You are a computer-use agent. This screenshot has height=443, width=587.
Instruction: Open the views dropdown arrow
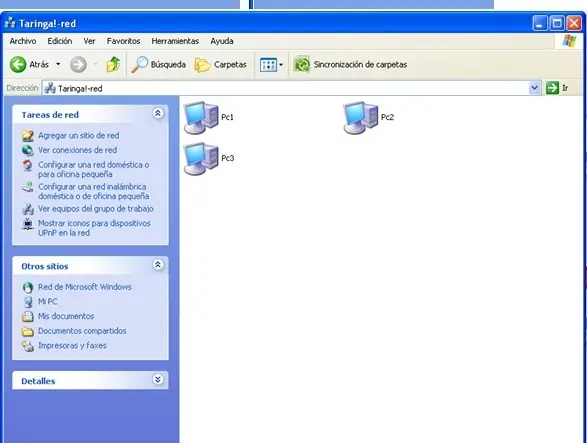(x=281, y=64)
